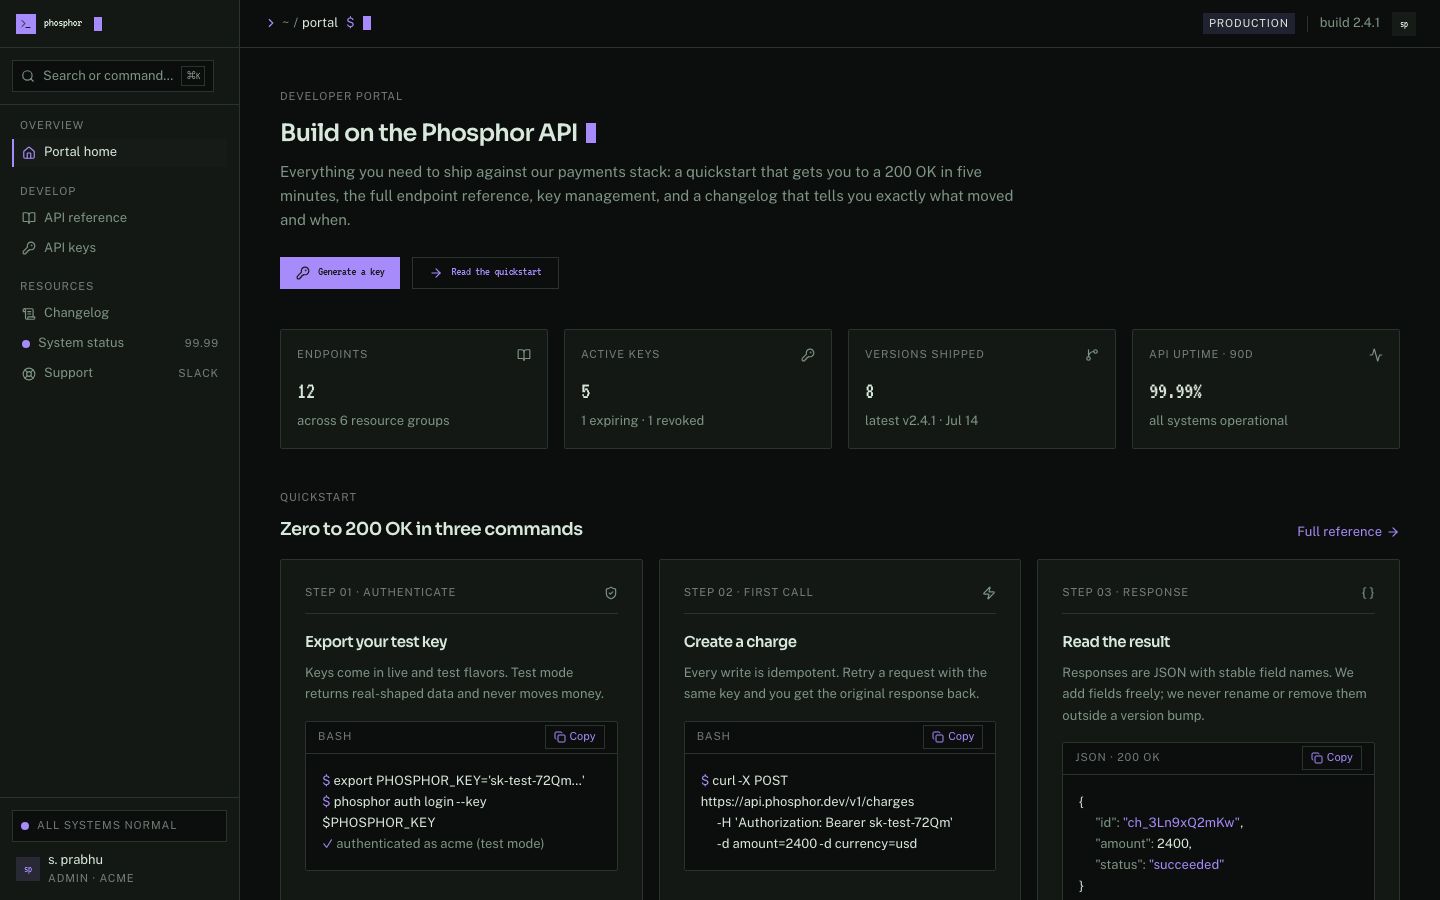
Task: Click the branch icon on Versions Shipped card
Action: coord(1092,355)
